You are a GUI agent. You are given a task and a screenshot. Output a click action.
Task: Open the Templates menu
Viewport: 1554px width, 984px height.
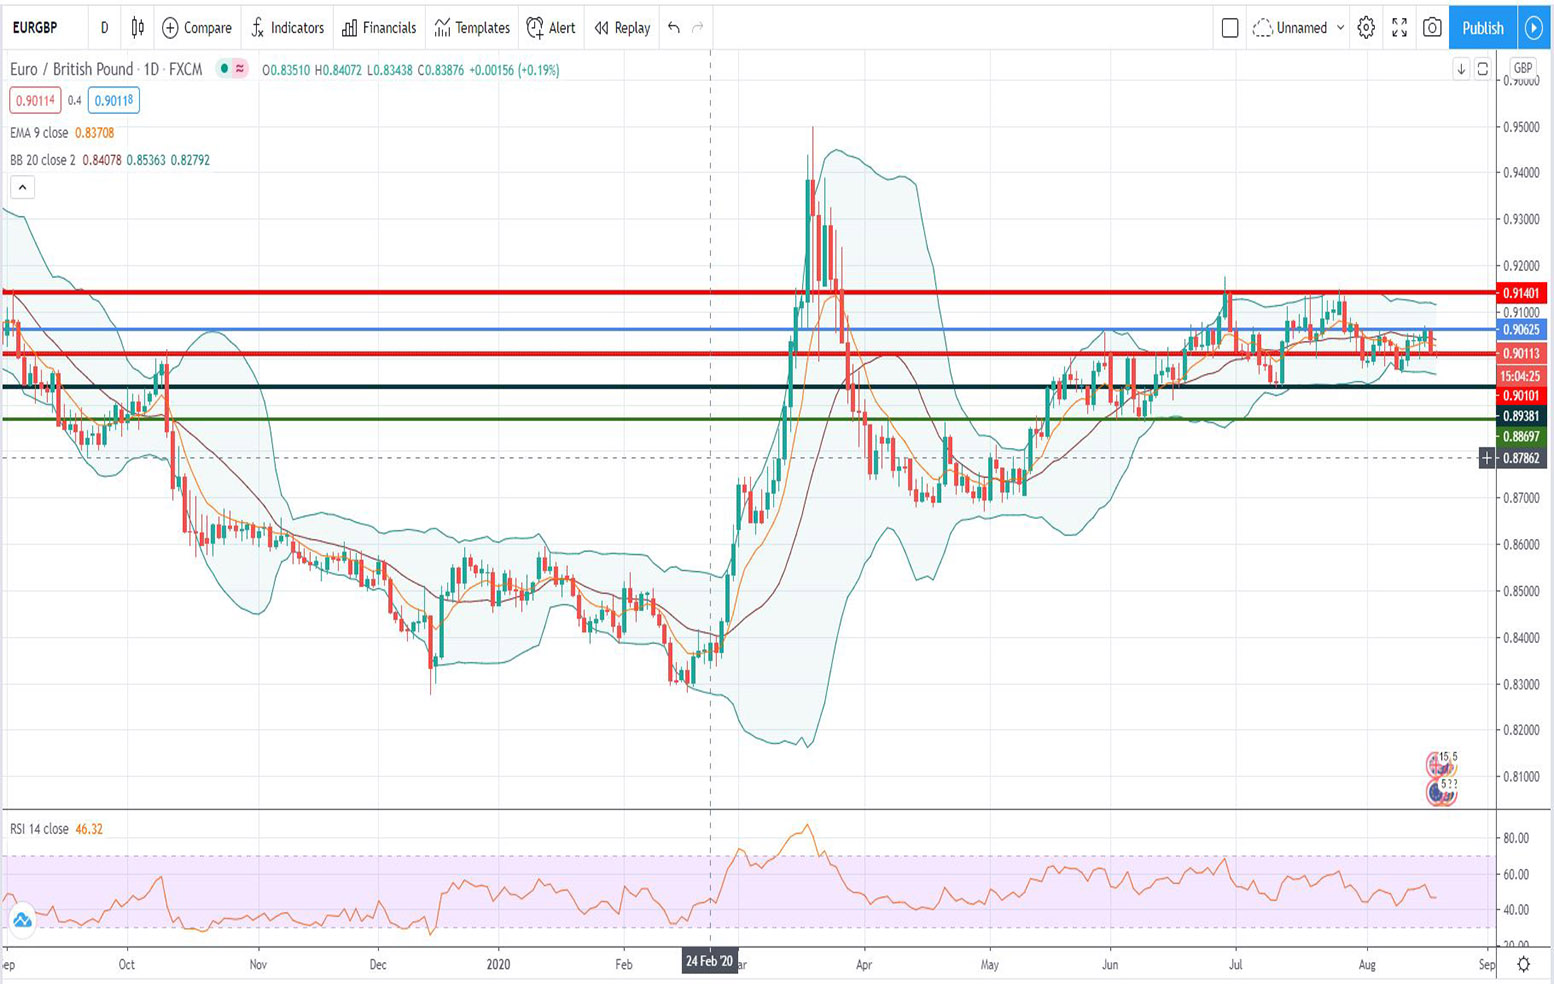coord(471,28)
